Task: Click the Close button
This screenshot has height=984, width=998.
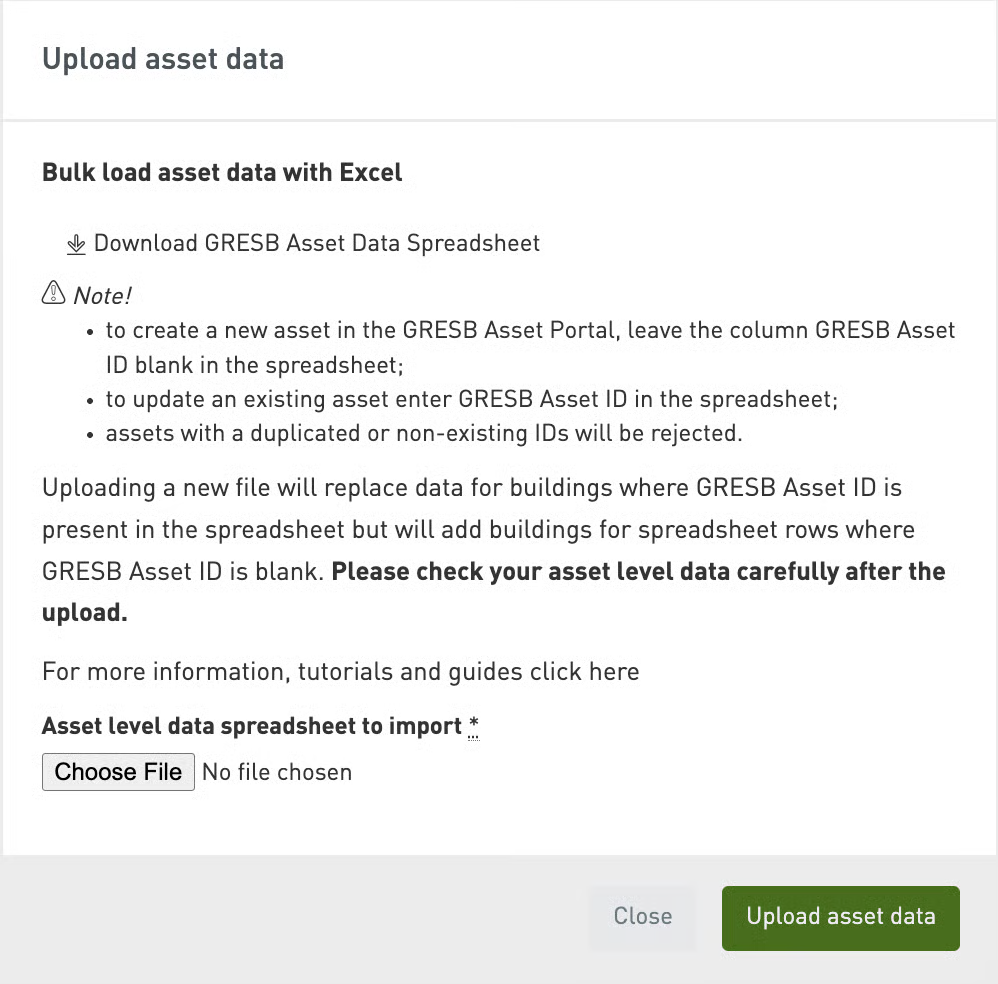Action: [x=642, y=917]
